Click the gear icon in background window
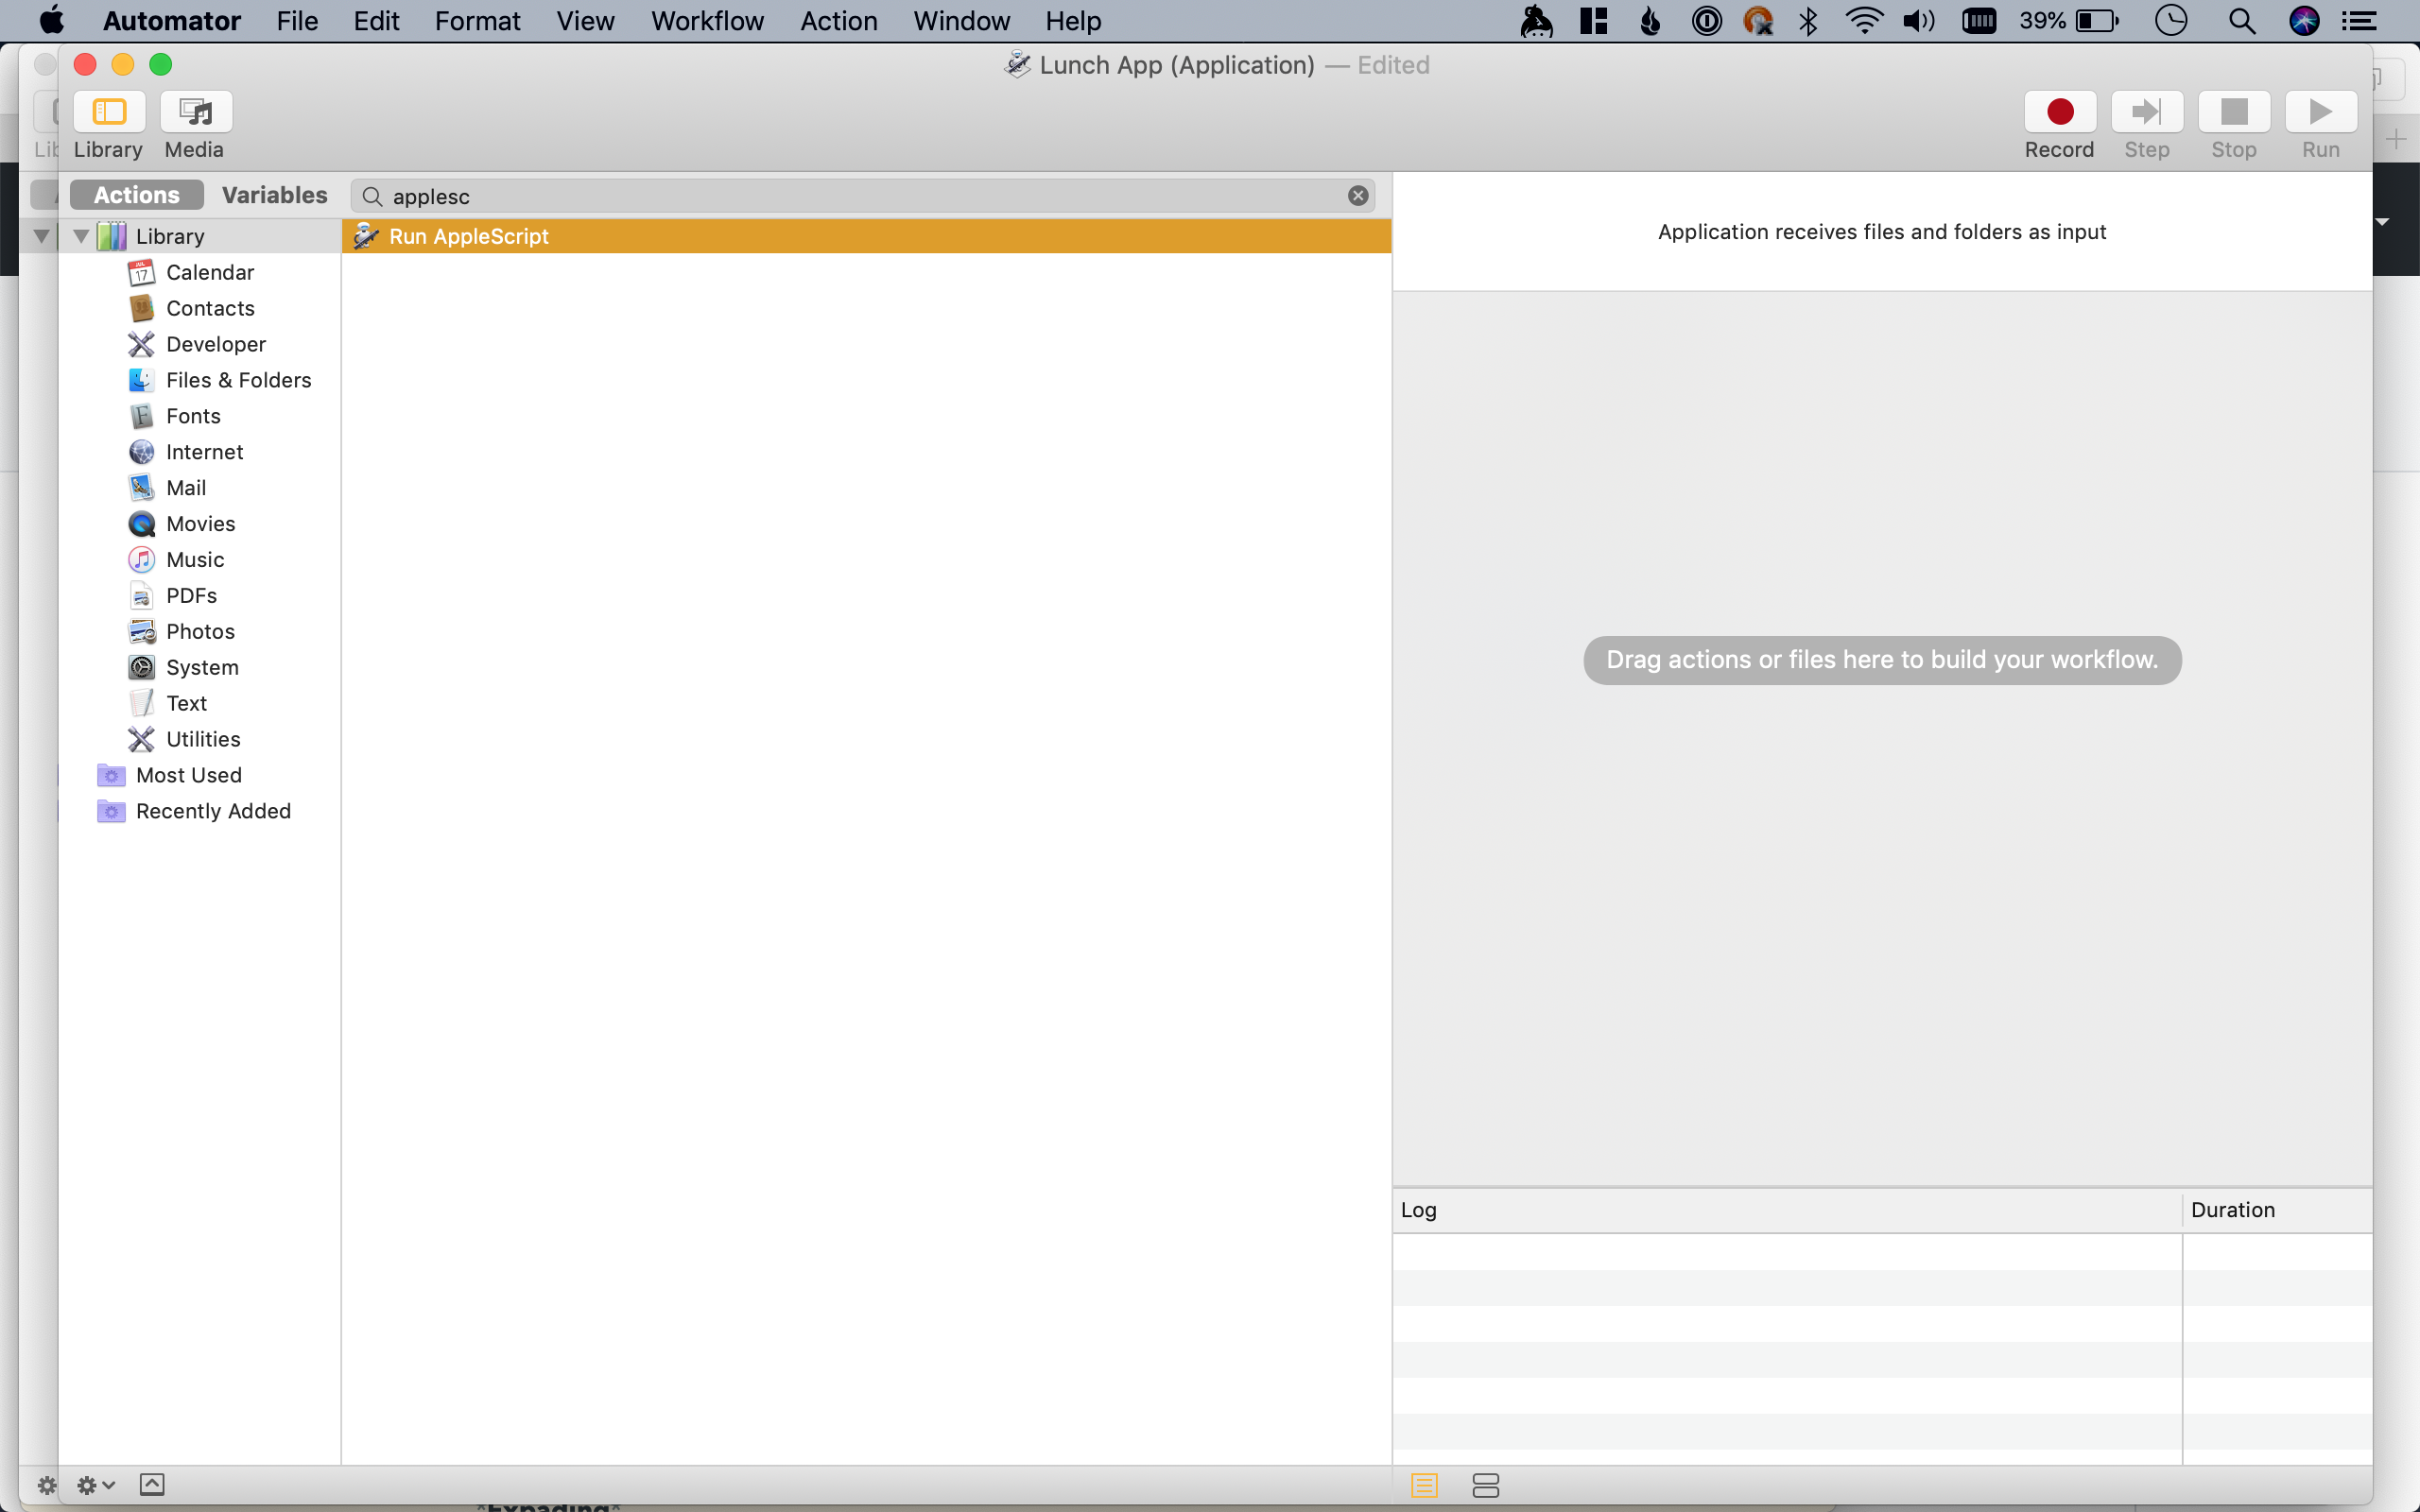The width and height of the screenshot is (2420, 1512). (46, 1485)
